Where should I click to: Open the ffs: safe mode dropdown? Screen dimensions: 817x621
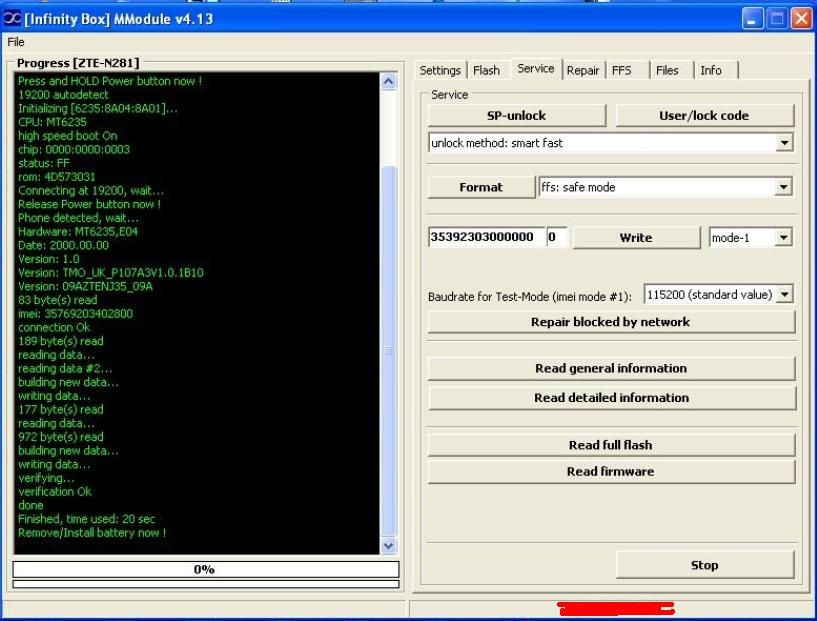[x=783, y=187]
